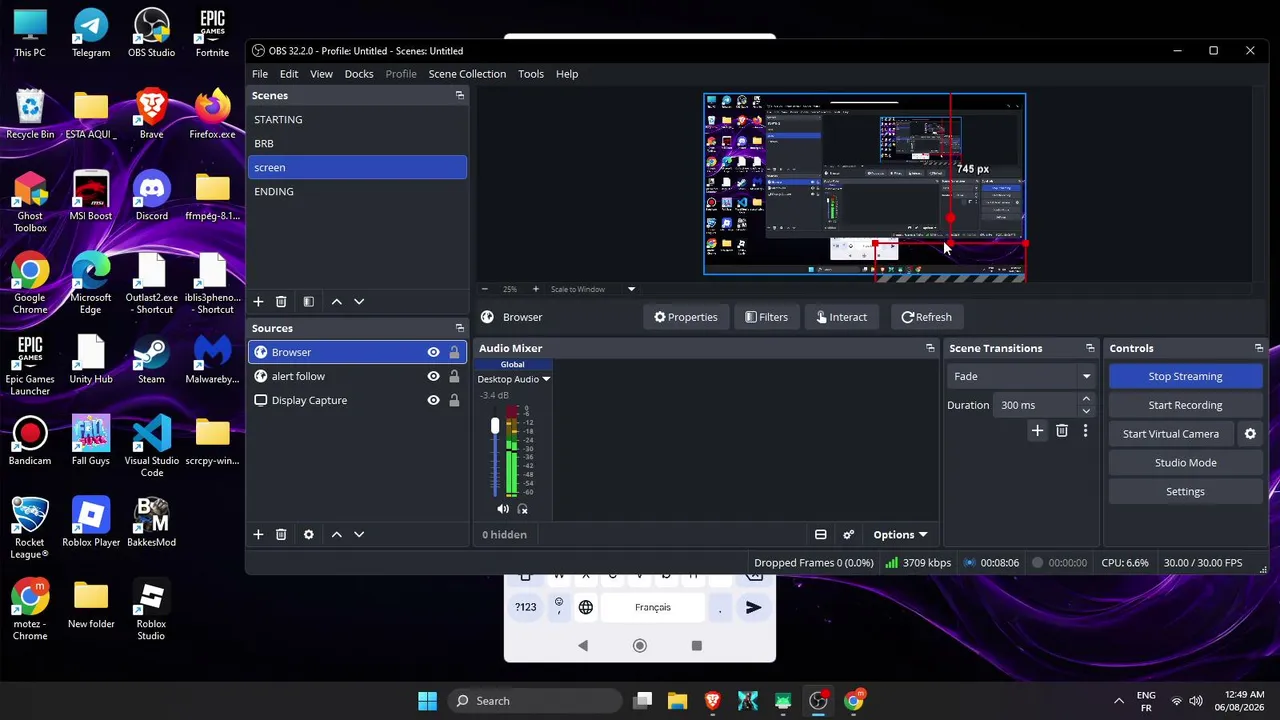
Task: Open the preview scaling dropdown arrow
Action: 631,289
